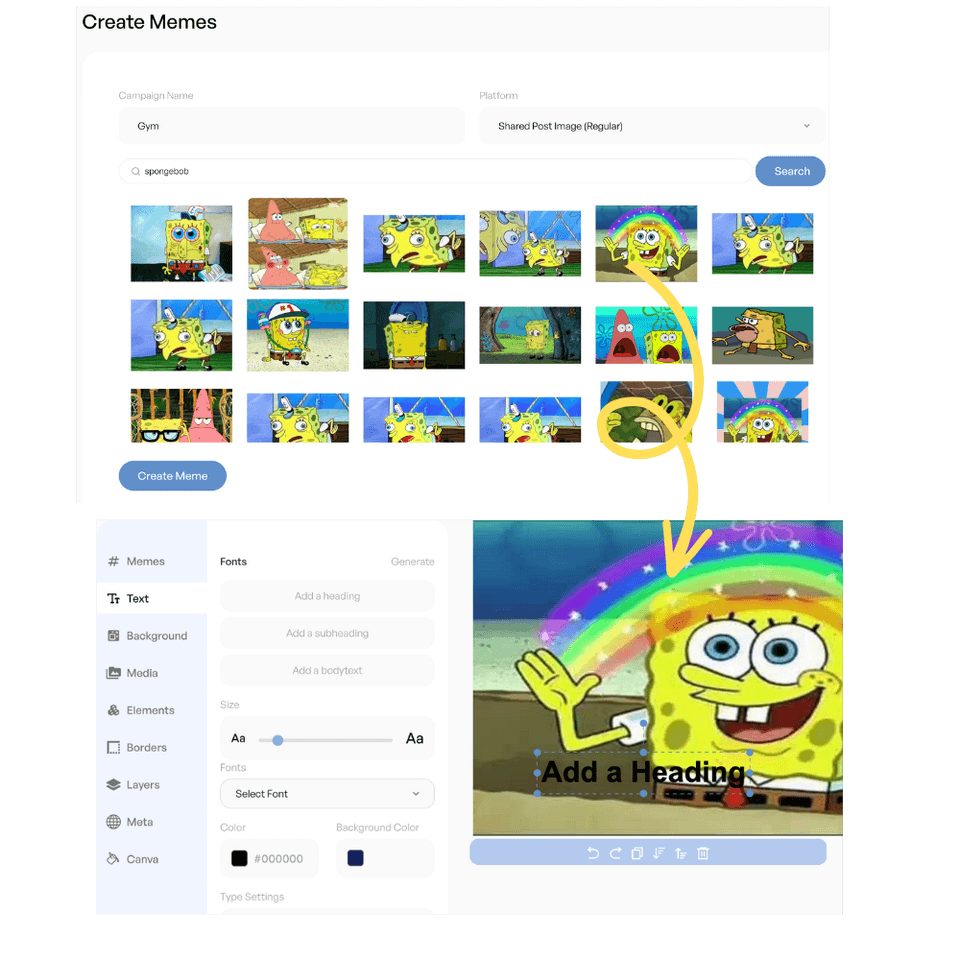Click the #000000 hex color value
960x960 pixels.
point(279,859)
